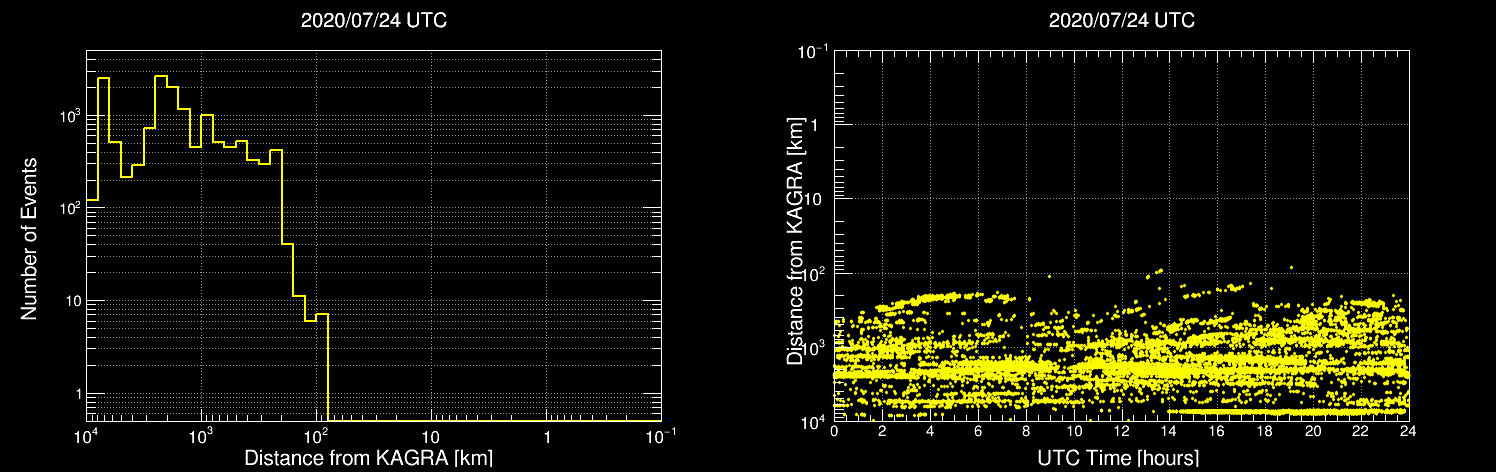
Task: Click UTC time tick label 16
Action: tap(1217, 431)
